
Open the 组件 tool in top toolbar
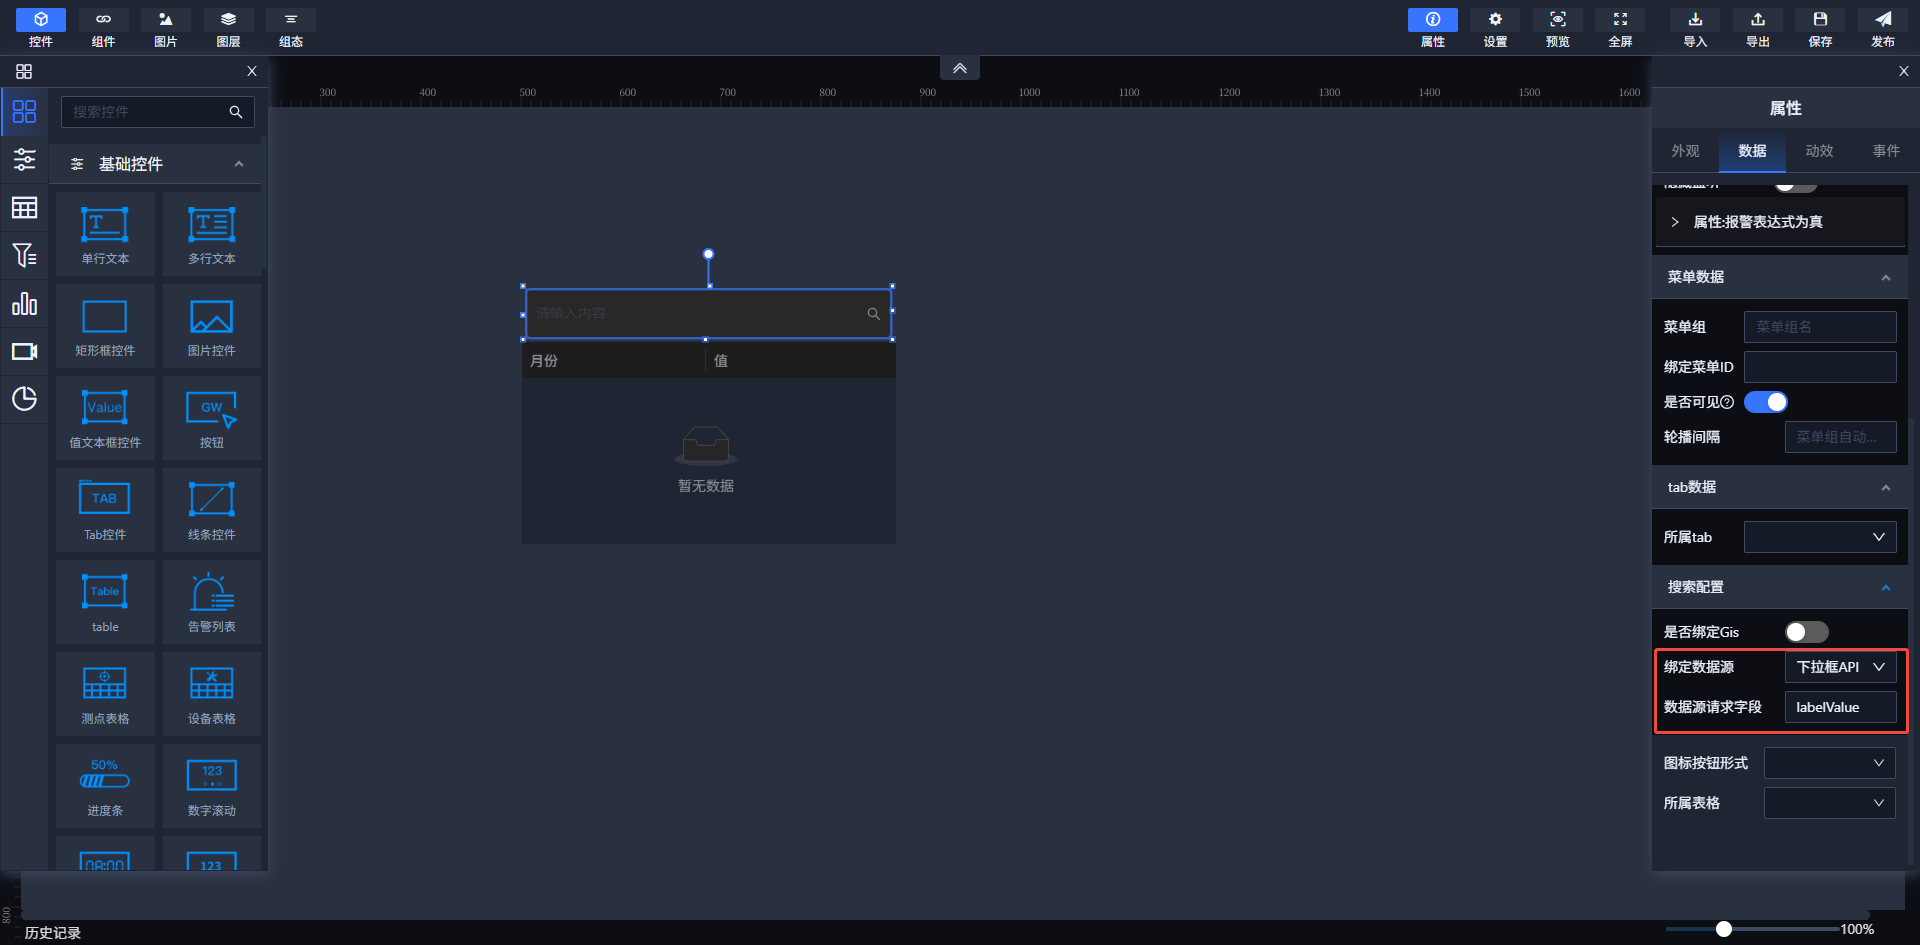tap(103, 28)
